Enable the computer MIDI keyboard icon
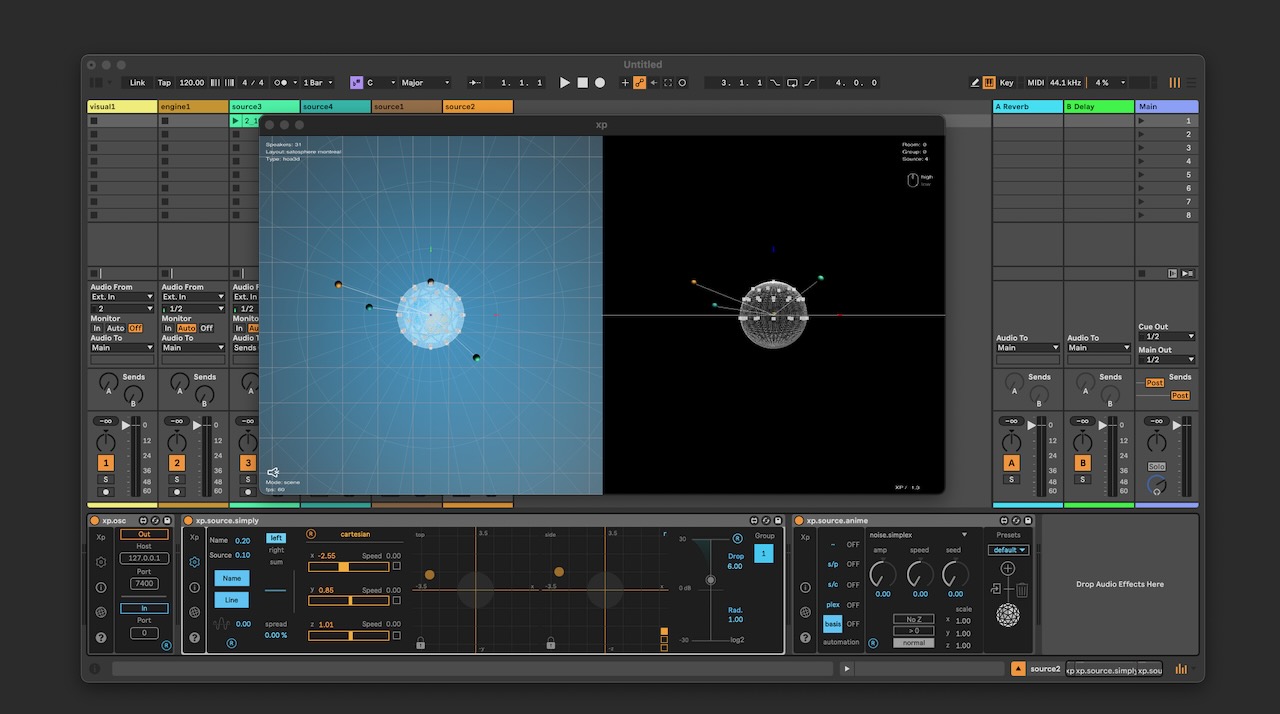 pyautogui.click(x=989, y=83)
